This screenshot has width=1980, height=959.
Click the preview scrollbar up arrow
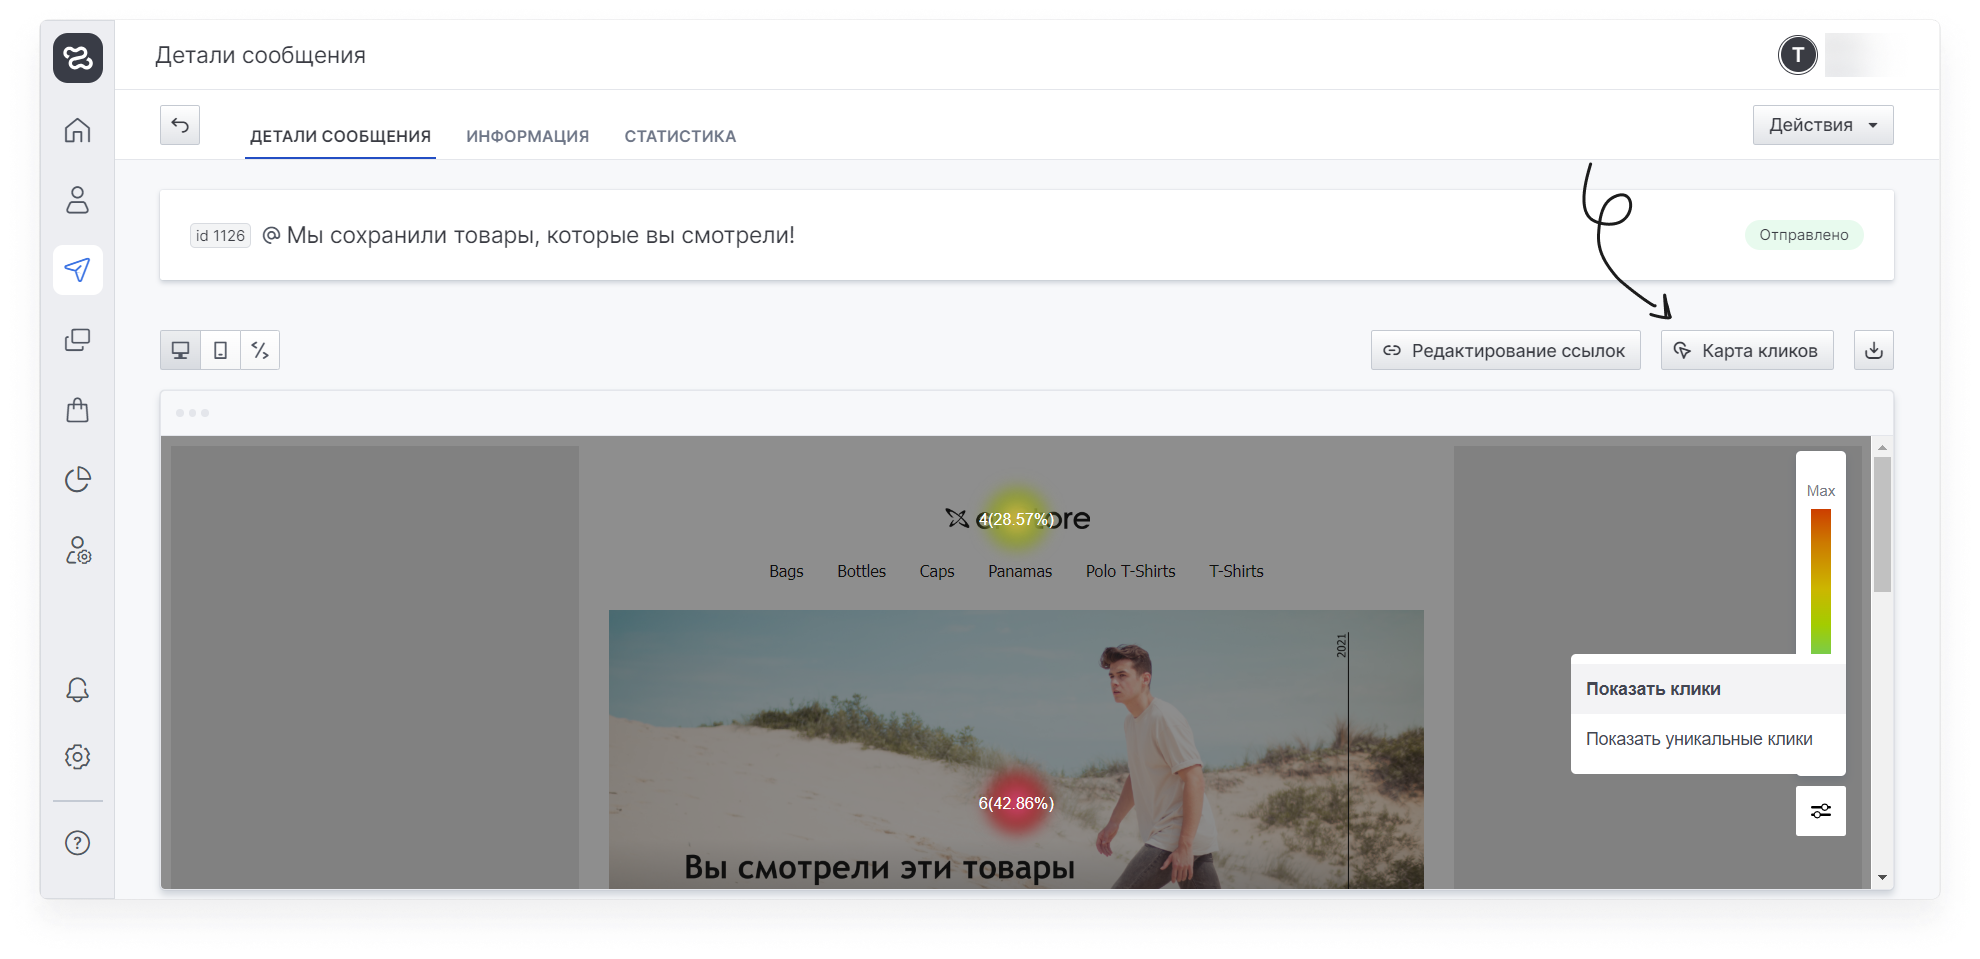pos(1882,448)
